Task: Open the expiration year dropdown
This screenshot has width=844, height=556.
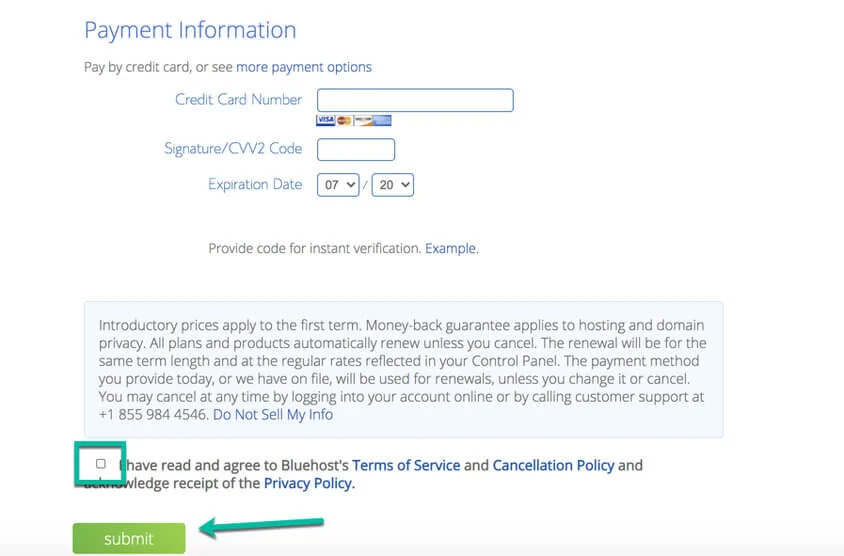Action: (x=392, y=185)
